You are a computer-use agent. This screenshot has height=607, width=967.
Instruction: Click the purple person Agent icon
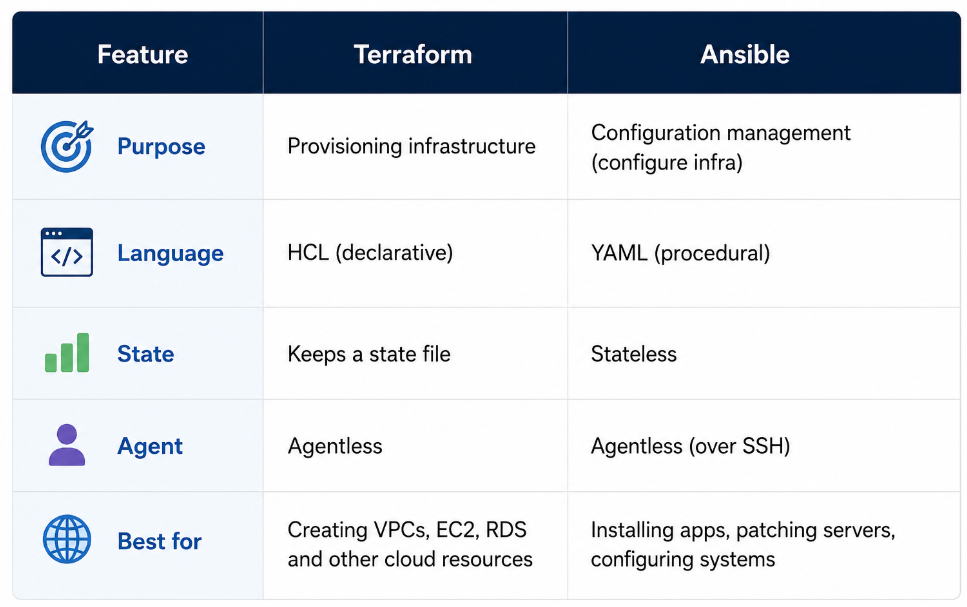(x=67, y=445)
